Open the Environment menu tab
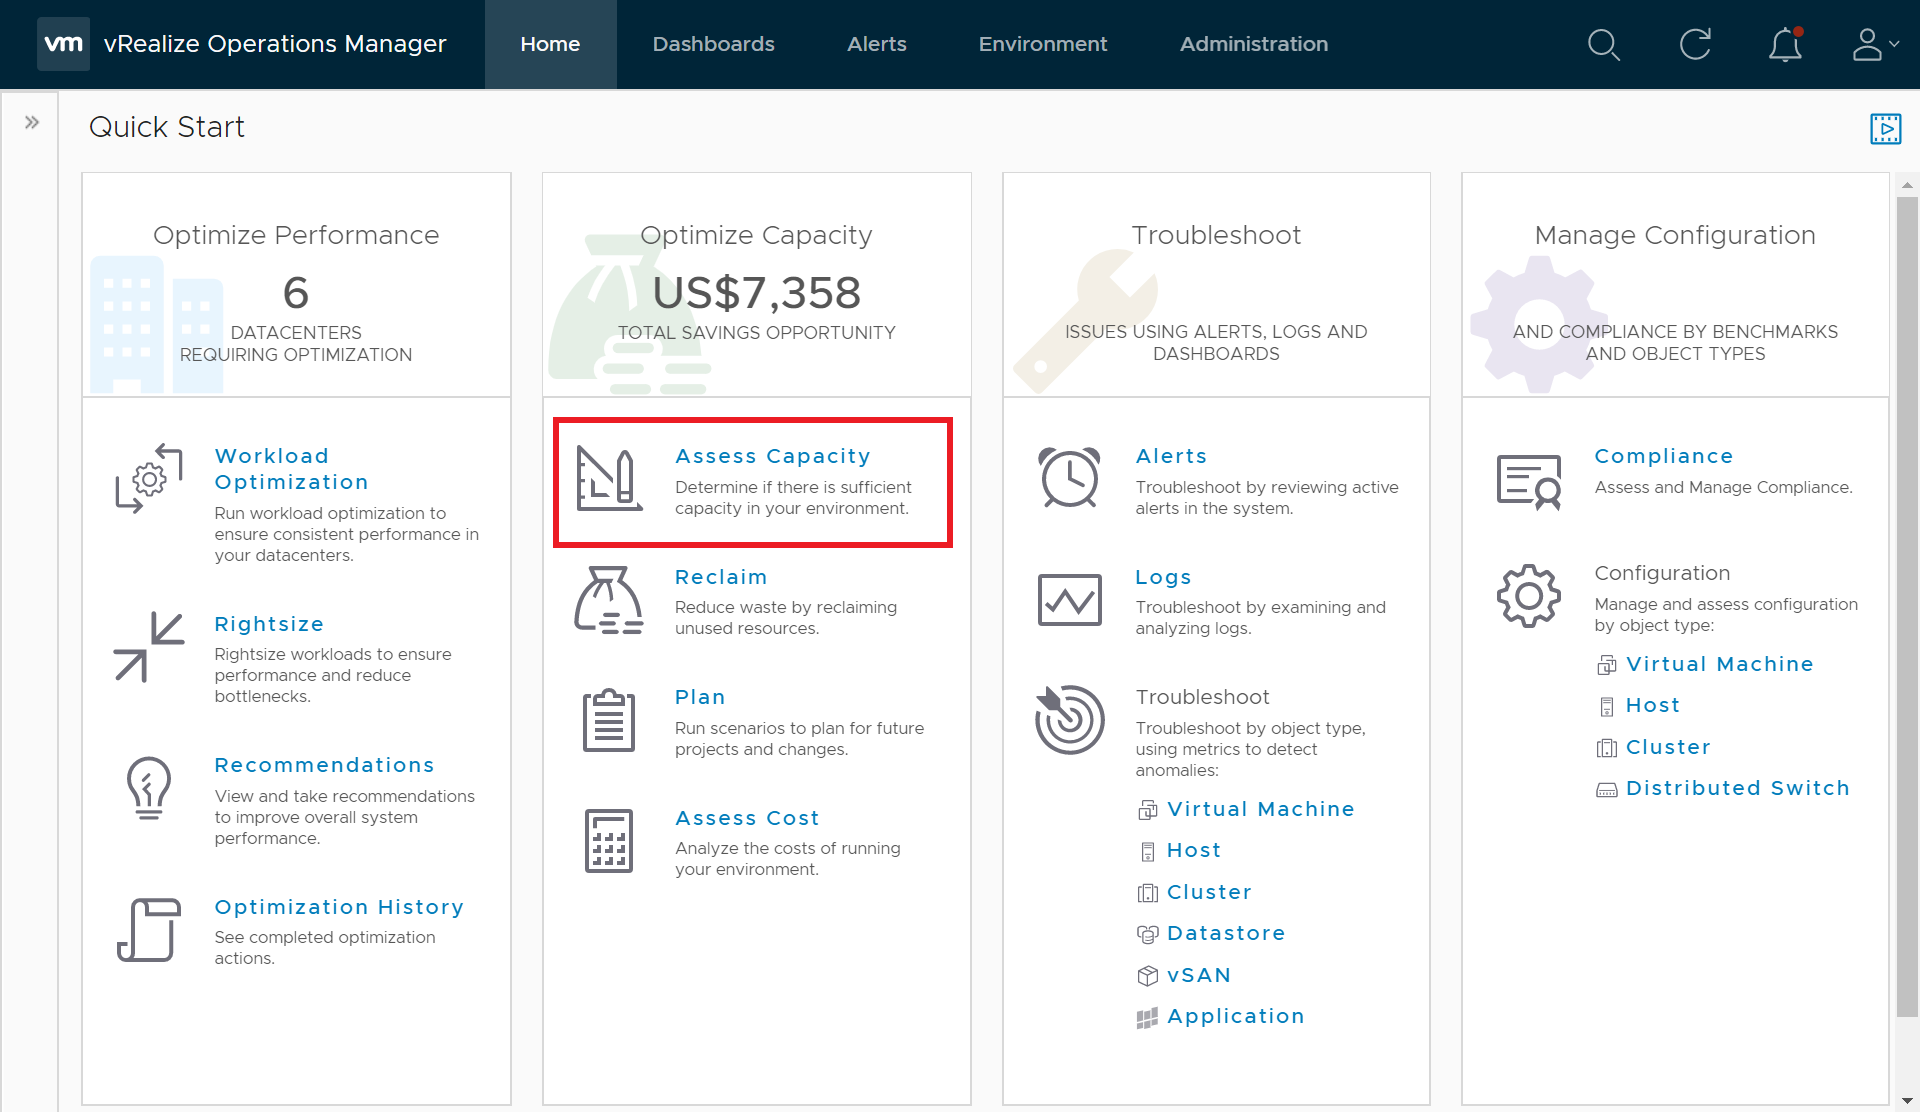Viewport: 1920px width, 1112px height. [1042, 45]
